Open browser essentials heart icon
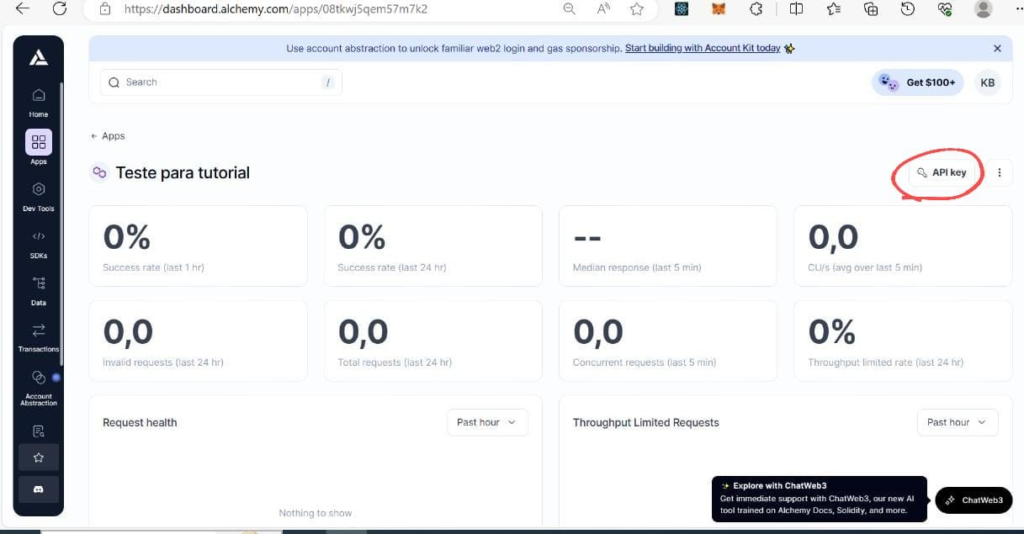 [x=944, y=8]
